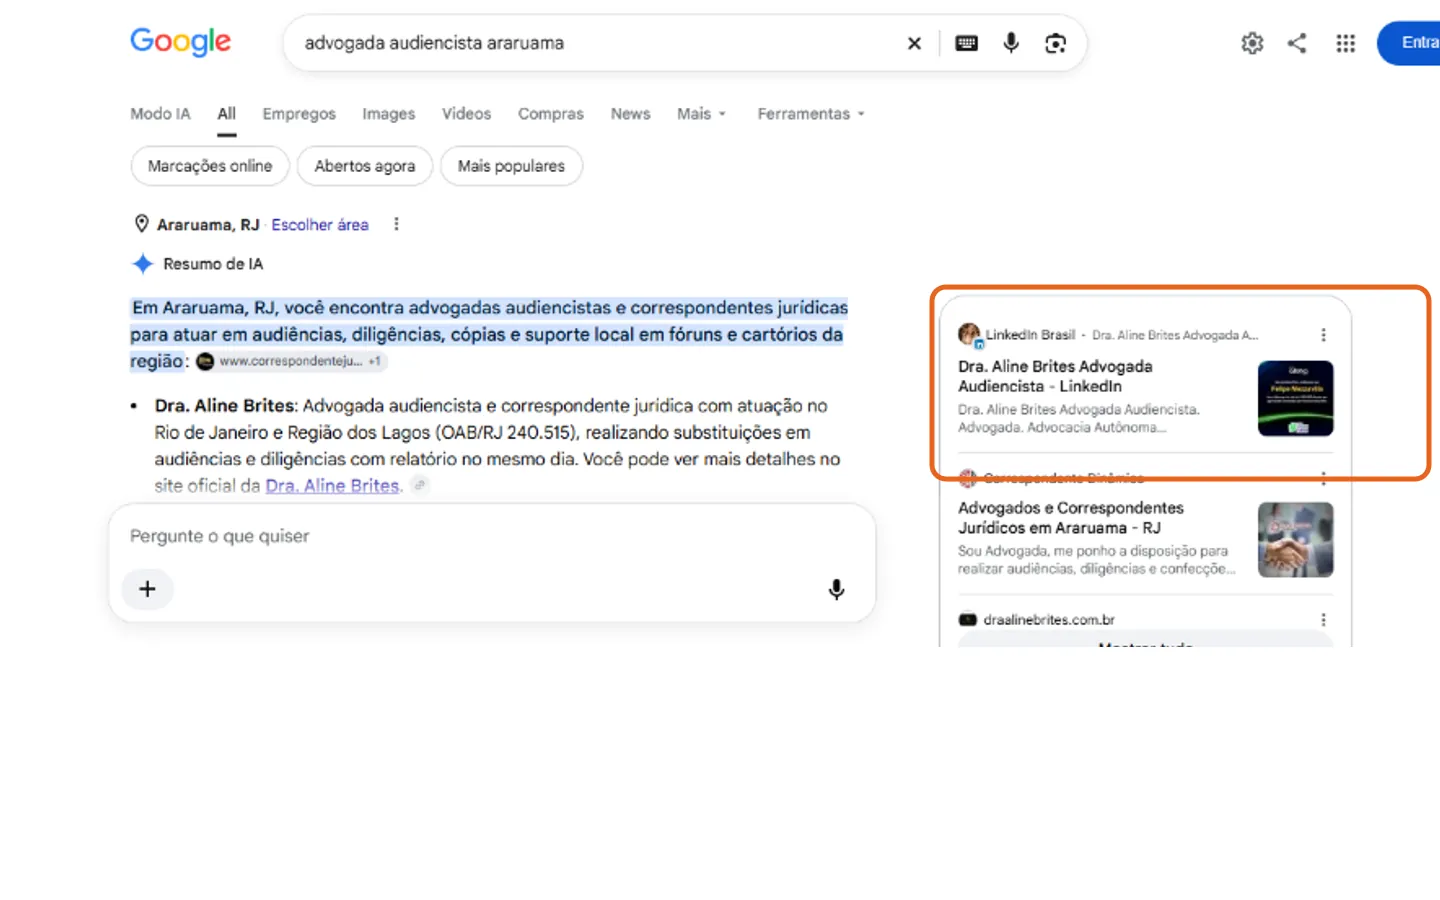The image size is (1440, 900).
Task: Click microphone in the Pergunte box
Action: tap(836, 589)
